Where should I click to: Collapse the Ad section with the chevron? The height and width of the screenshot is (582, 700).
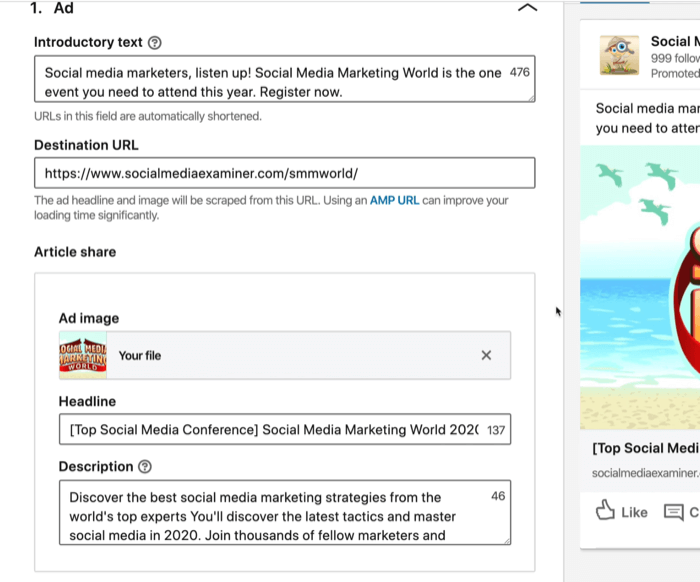click(527, 8)
